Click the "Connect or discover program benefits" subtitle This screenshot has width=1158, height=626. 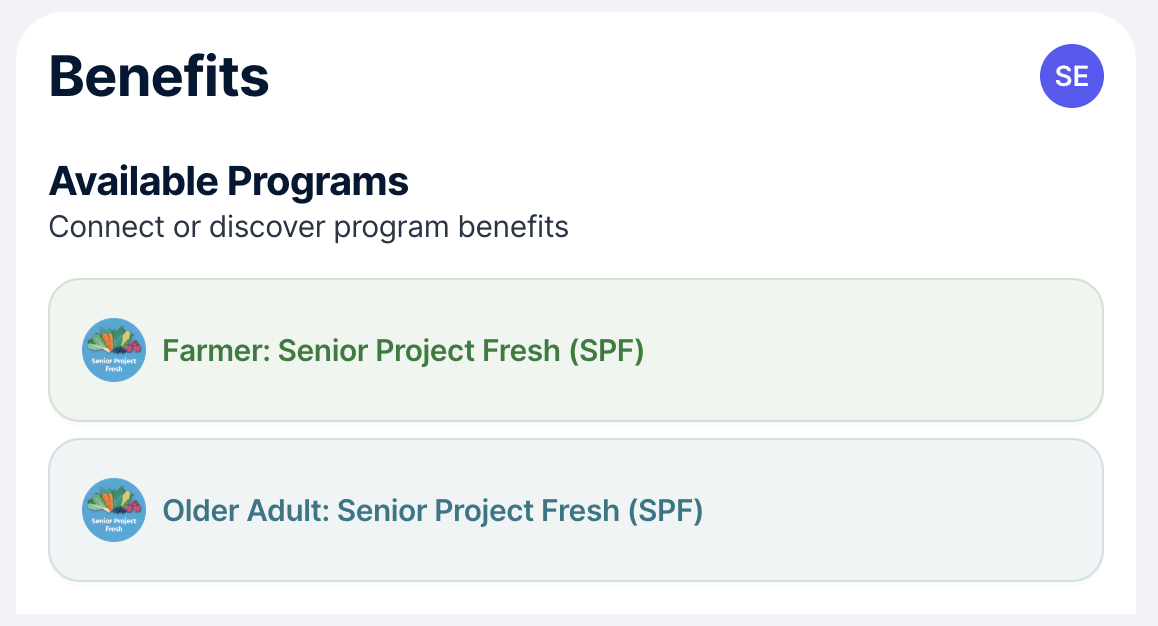point(309,227)
